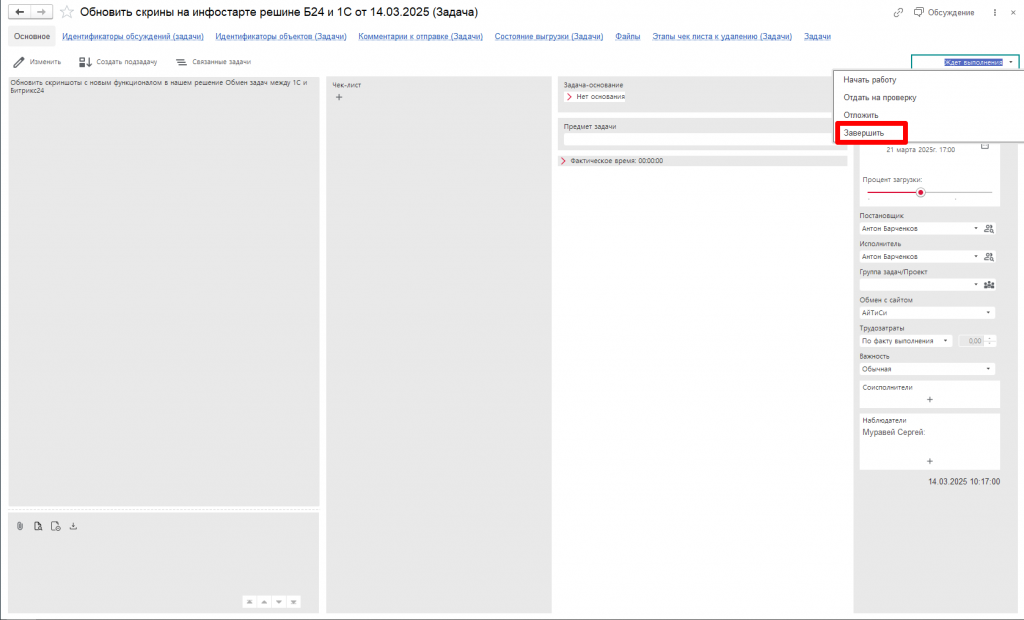Open Связанные задачи

(214, 62)
